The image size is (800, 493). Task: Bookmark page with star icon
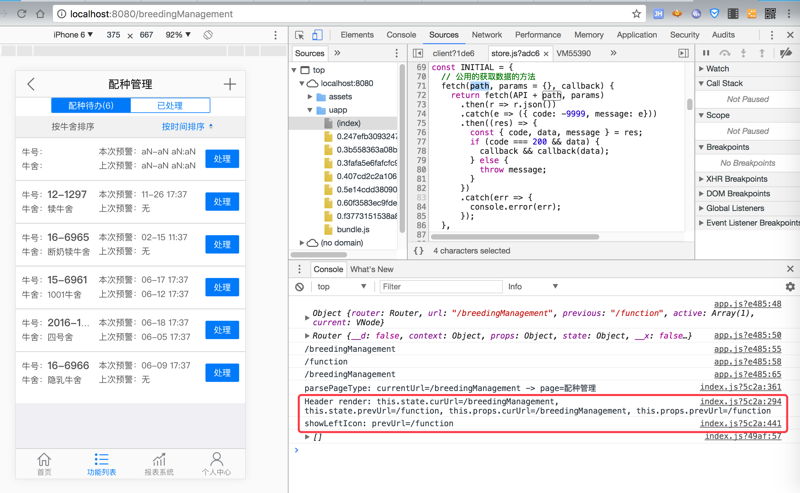[x=636, y=14]
